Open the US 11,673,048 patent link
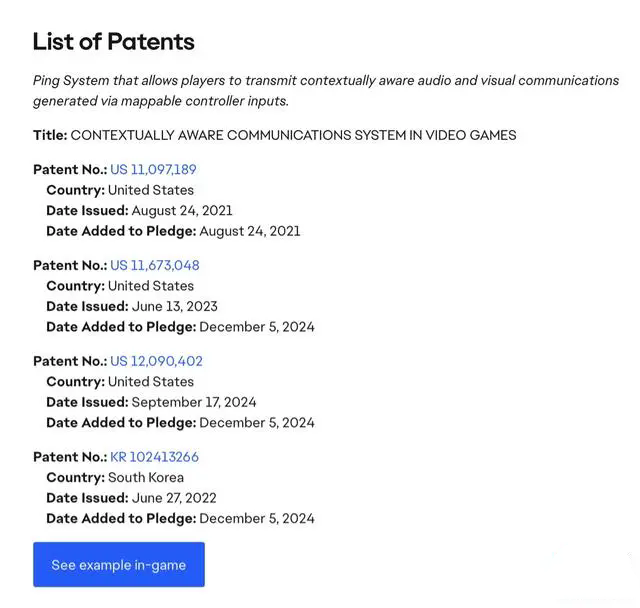Image resolution: width=640 pixels, height=608 pixels. (x=155, y=265)
